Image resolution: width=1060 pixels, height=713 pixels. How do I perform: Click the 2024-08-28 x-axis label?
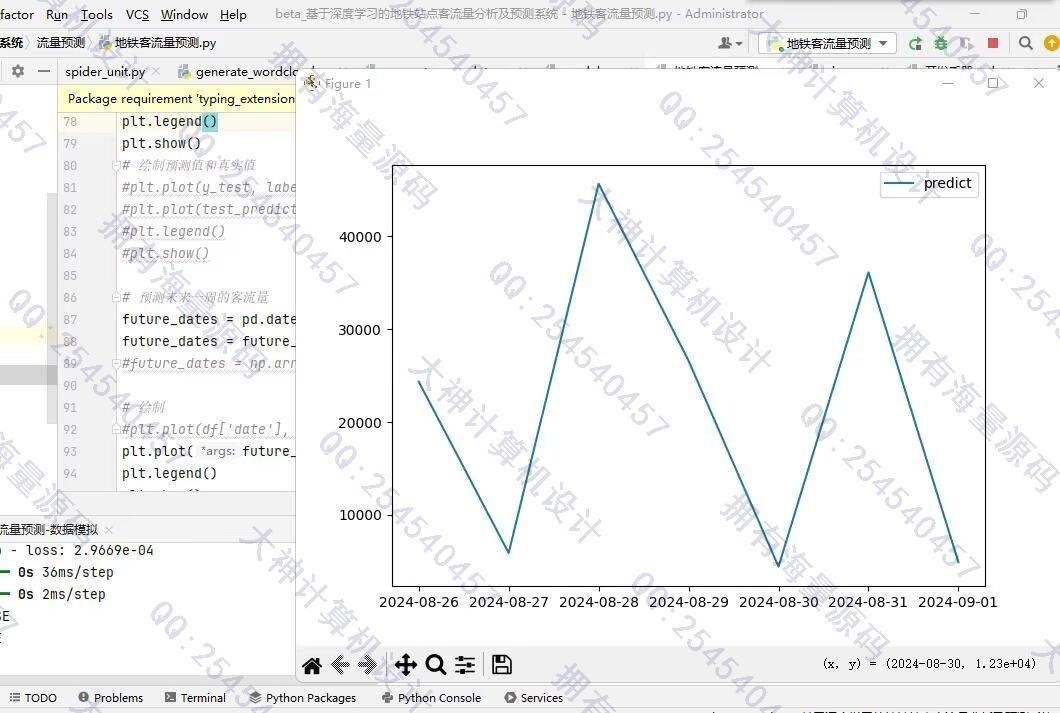pos(598,602)
